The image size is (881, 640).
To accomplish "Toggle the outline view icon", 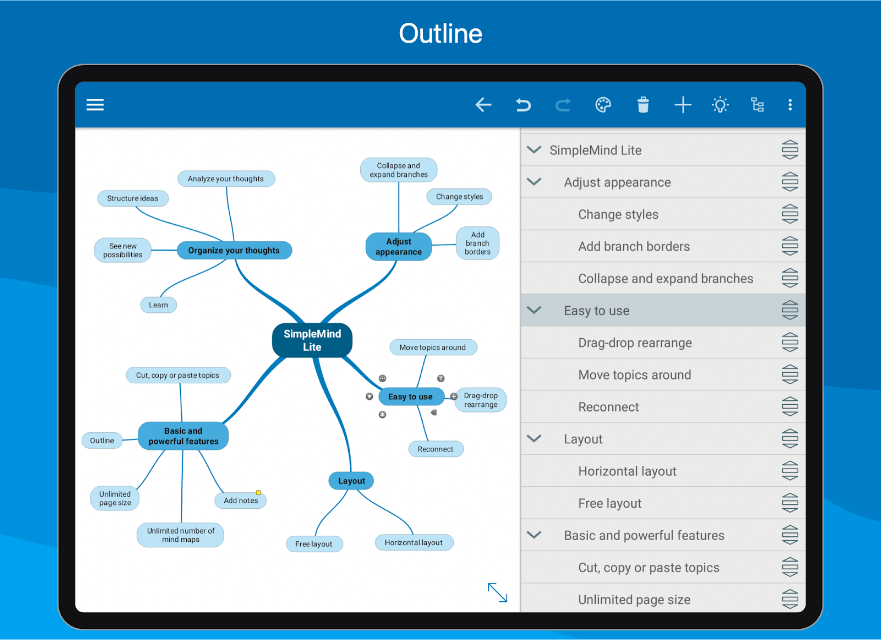I will pyautogui.click(x=757, y=105).
